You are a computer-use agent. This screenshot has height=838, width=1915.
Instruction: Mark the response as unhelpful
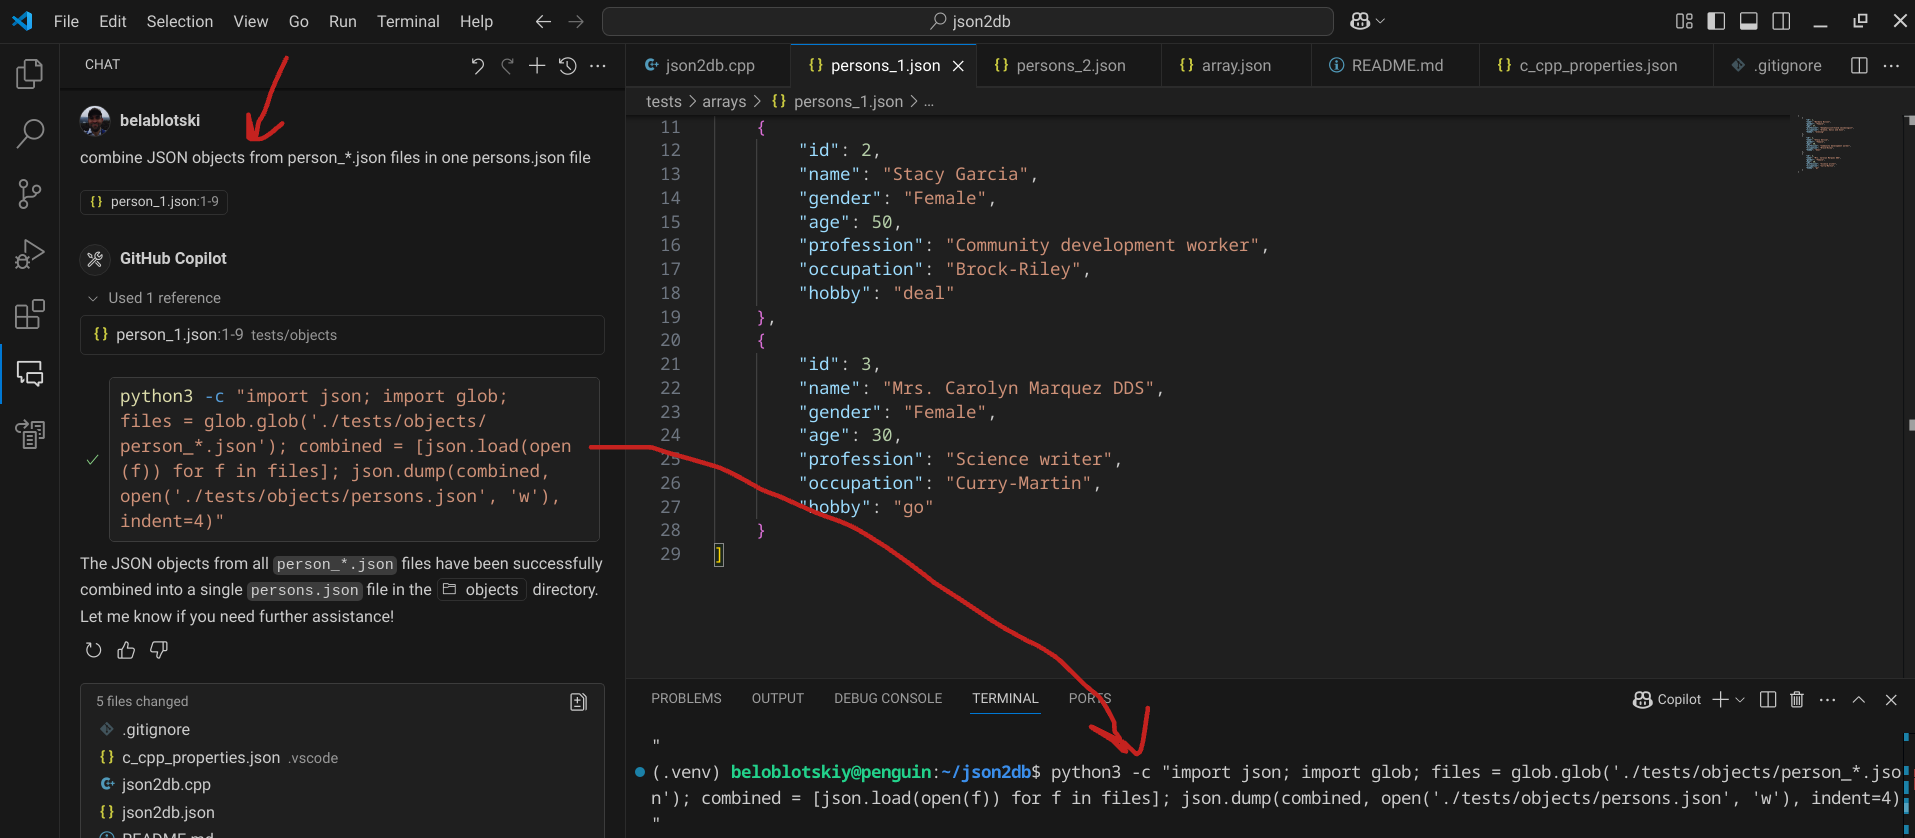pos(159,650)
